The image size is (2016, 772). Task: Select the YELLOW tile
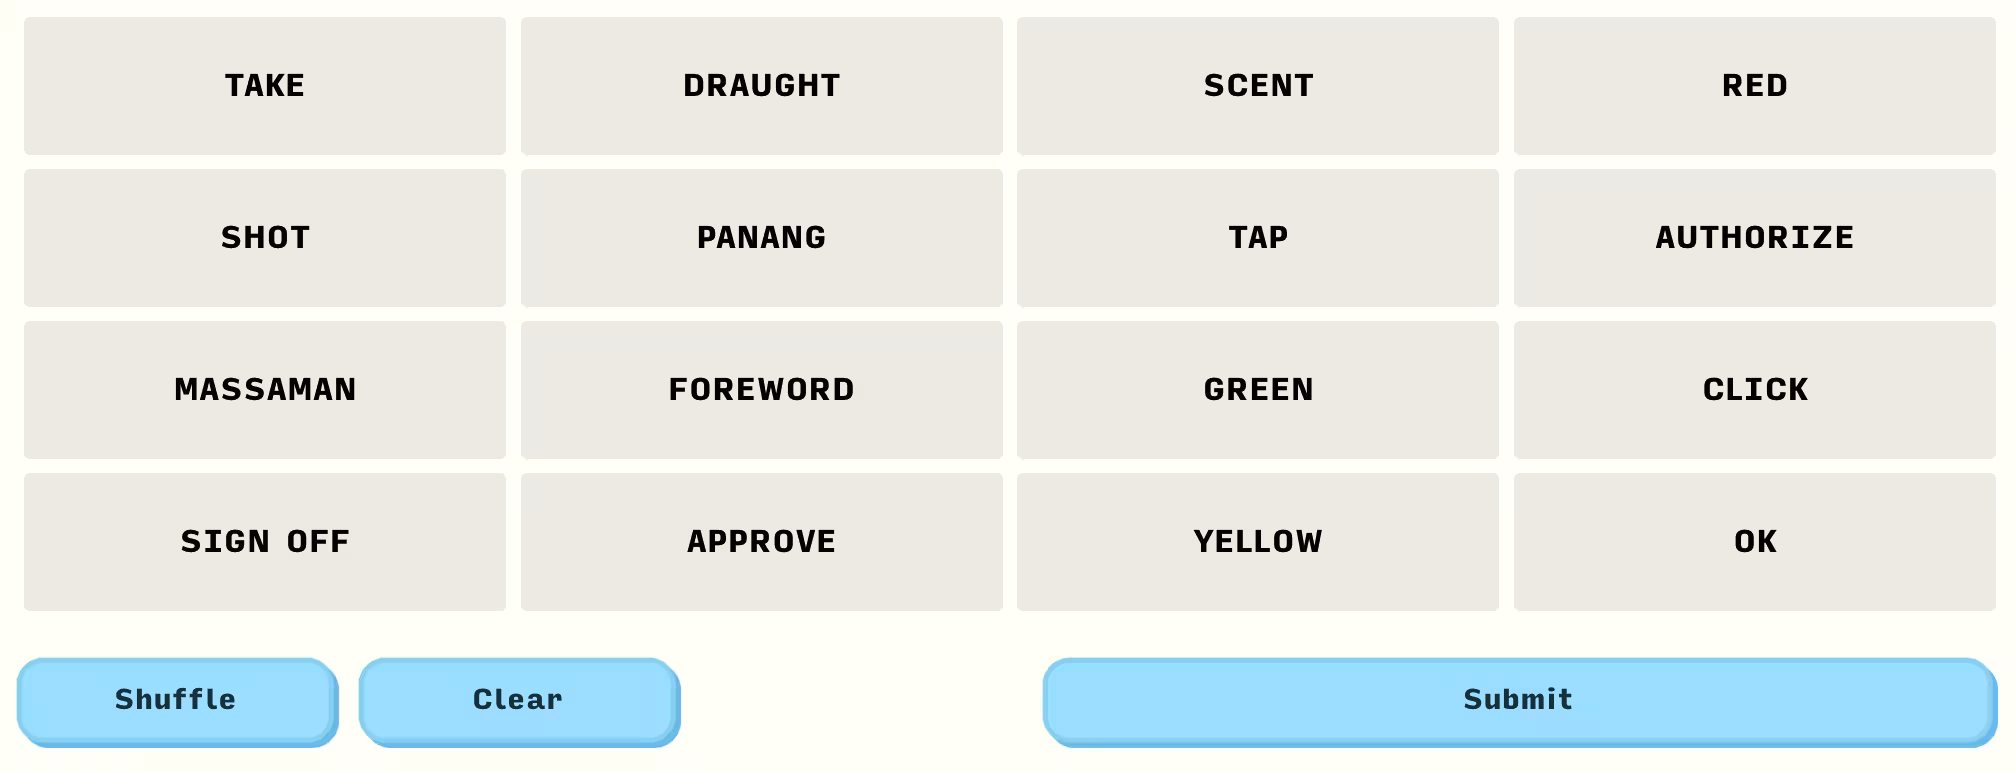coord(1257,542)
